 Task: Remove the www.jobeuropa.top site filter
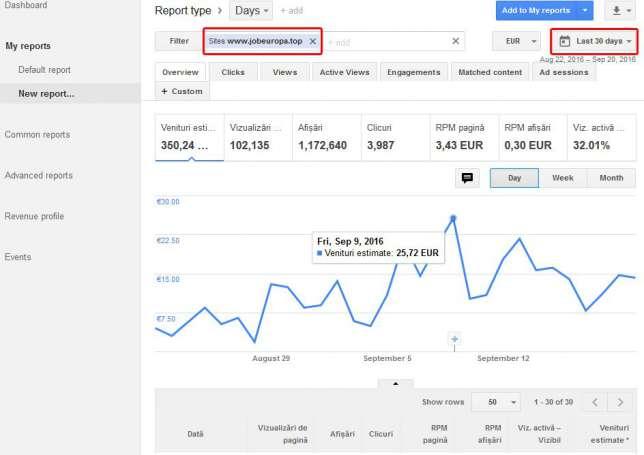coord(313,41)
